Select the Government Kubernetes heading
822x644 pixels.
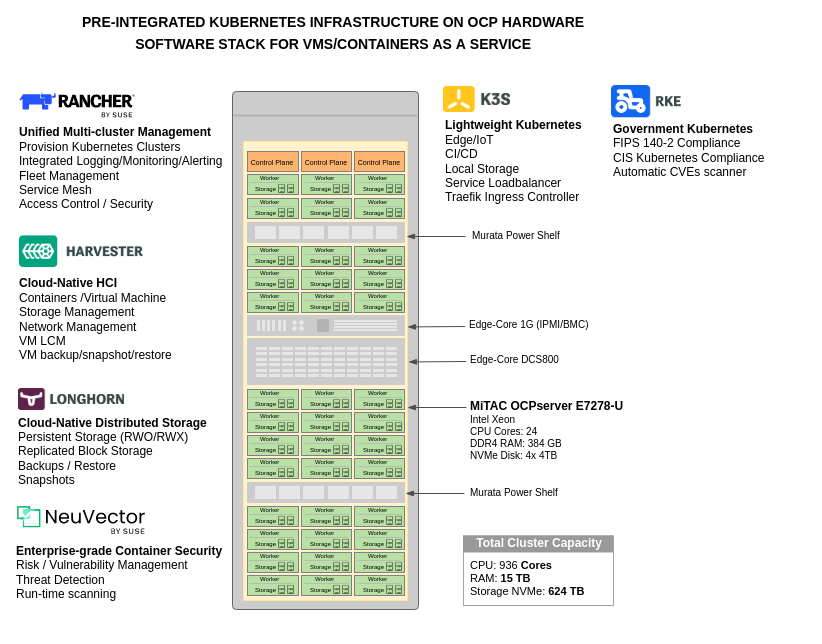pos(682,129)
